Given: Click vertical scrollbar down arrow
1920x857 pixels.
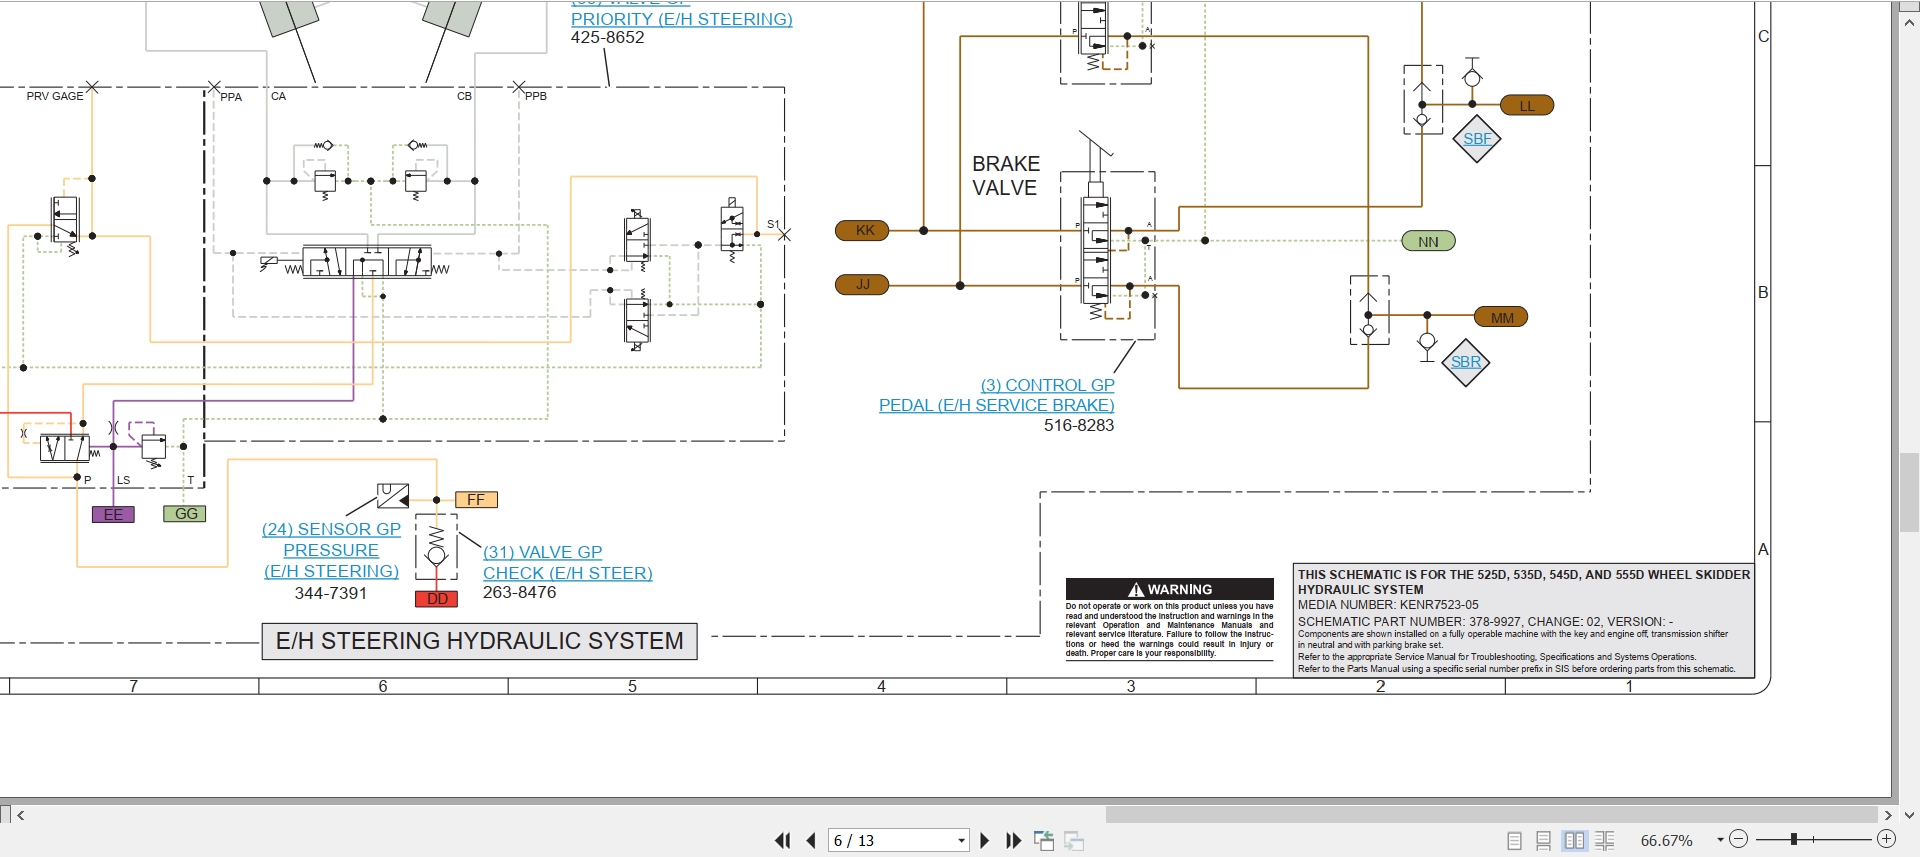Looking at the screenshot, I should point(1908,815).
